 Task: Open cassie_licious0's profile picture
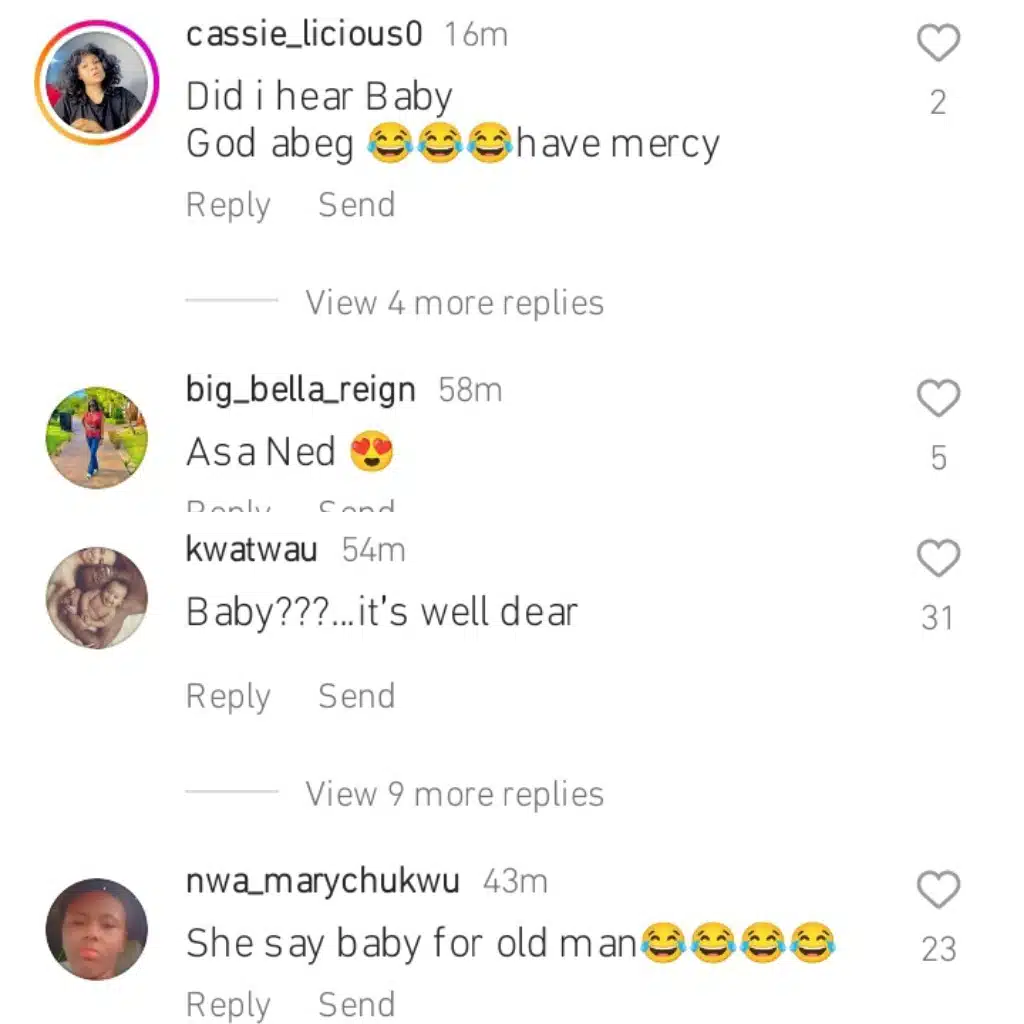[x=97, y=82]
